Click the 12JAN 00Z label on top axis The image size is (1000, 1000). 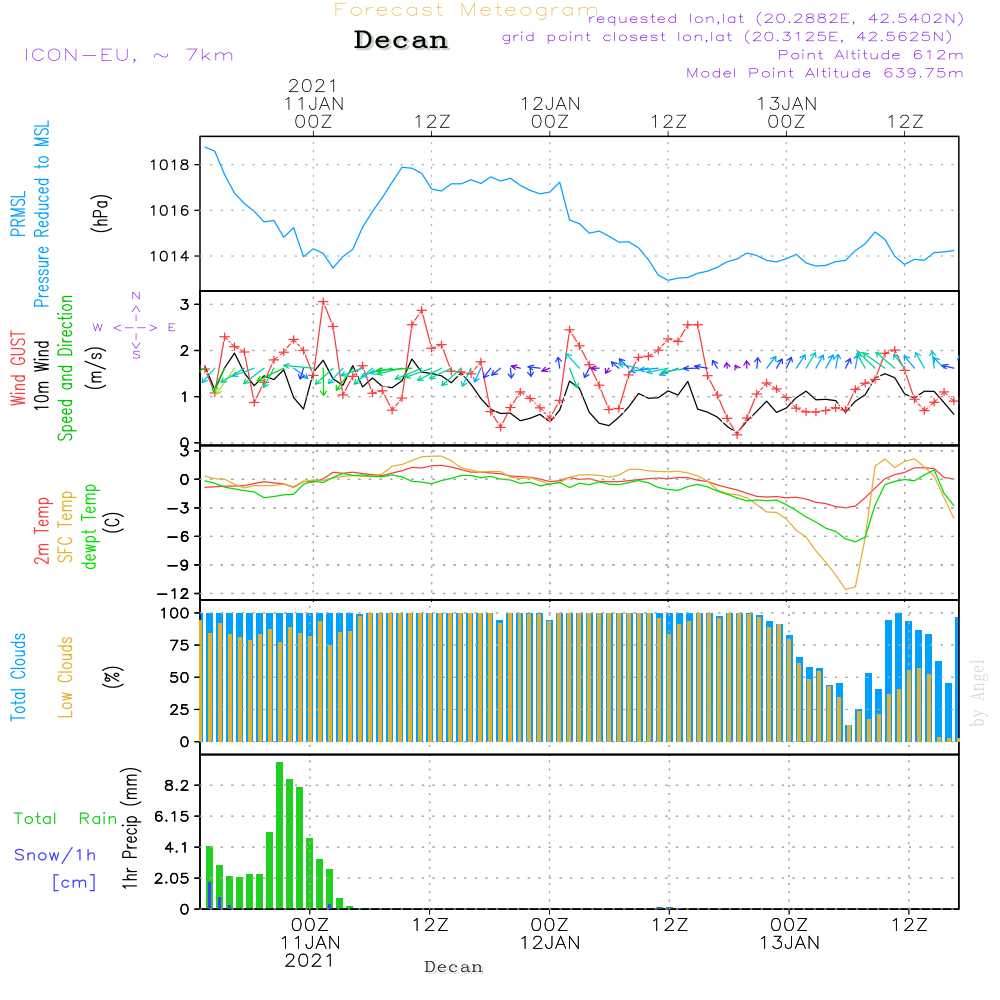pos(550,112)
